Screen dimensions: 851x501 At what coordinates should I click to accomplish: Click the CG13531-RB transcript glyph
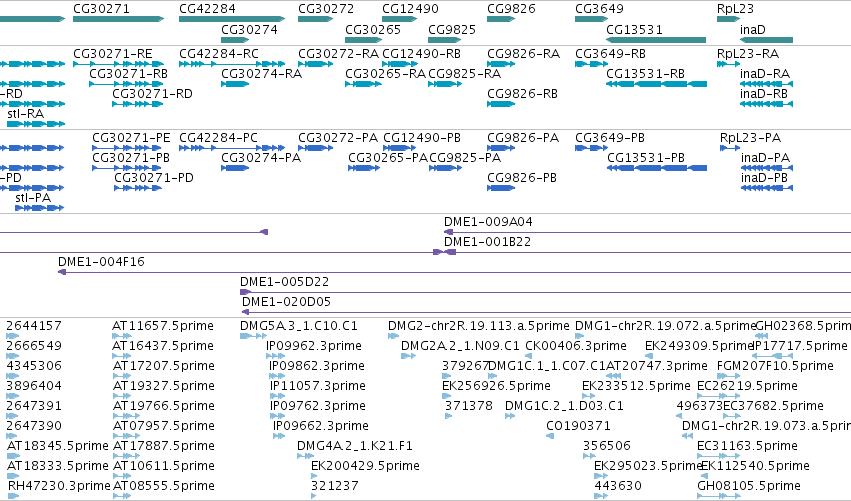pyautogui.click(x=656, y=84)
